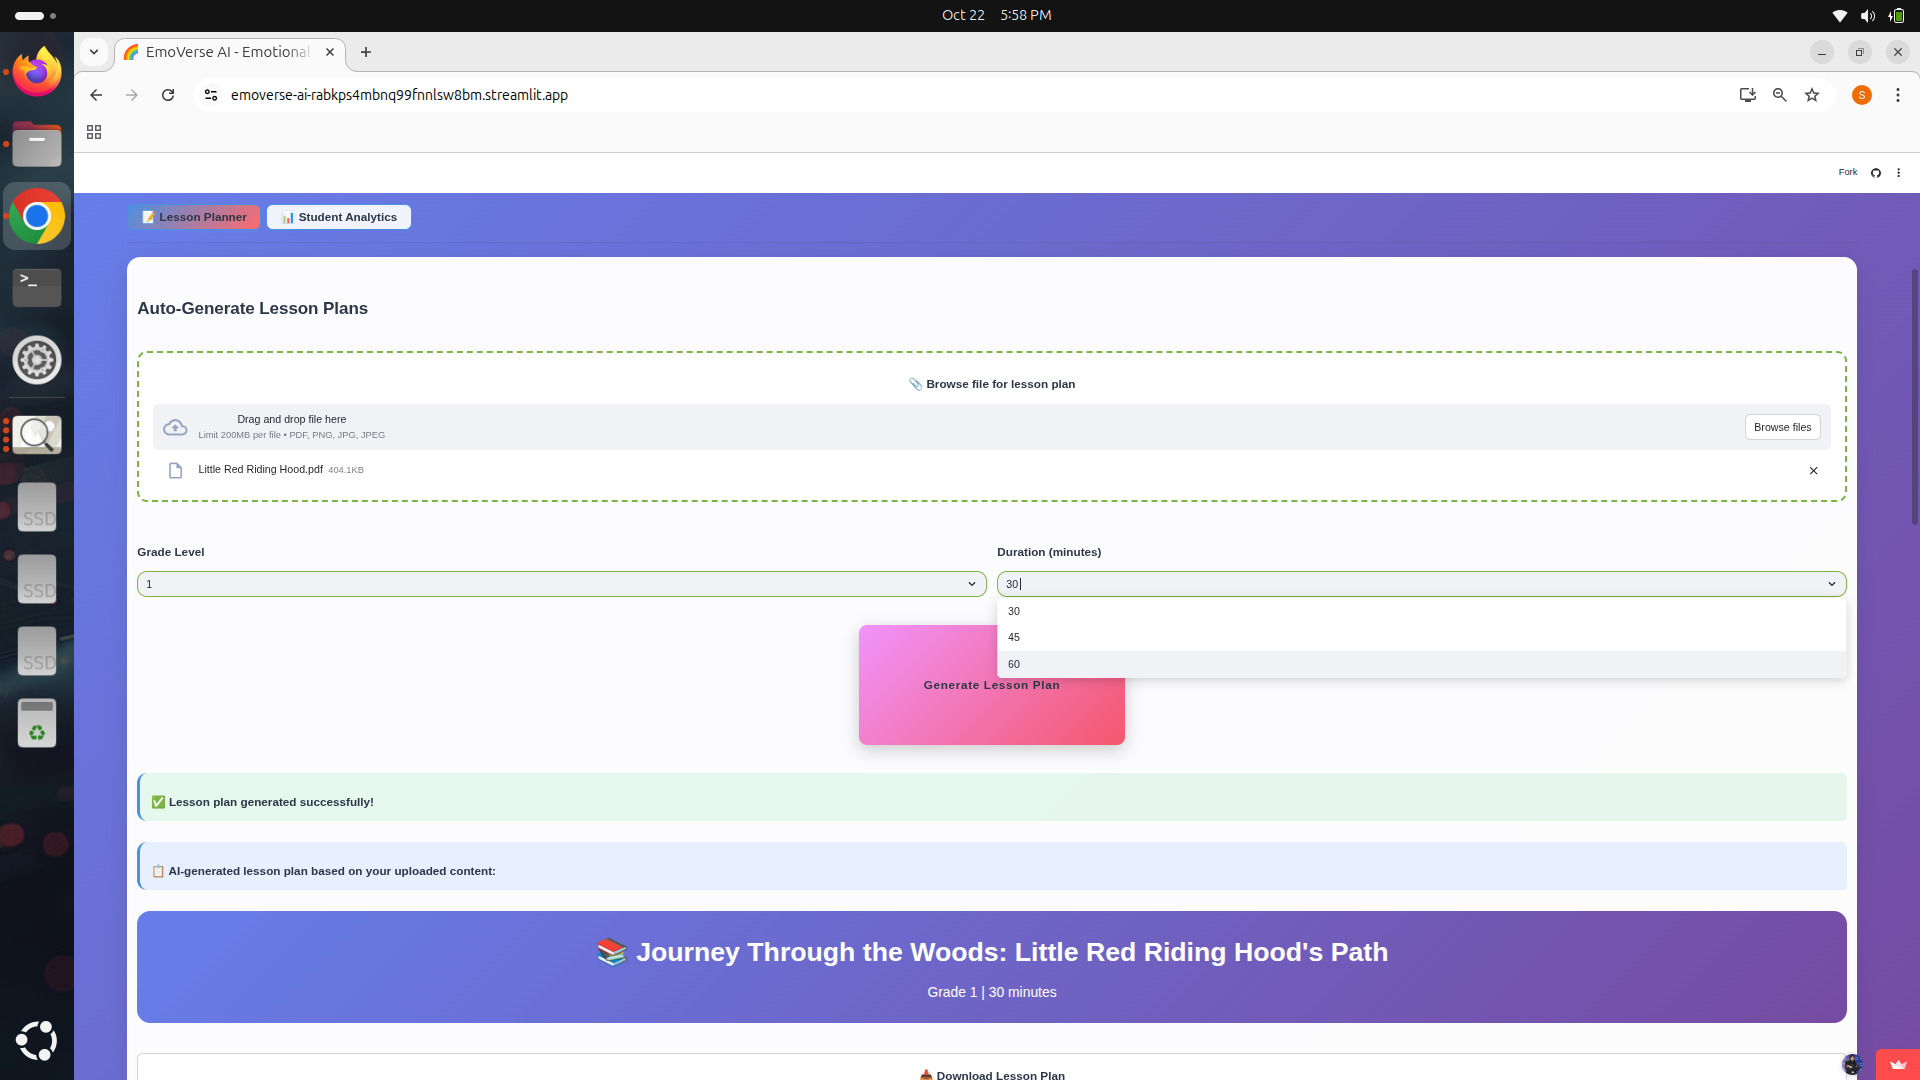Open the Streamlit three-dot menu
Image resolution: width=1920 pixels, height=1080 pixels.
1898,173
